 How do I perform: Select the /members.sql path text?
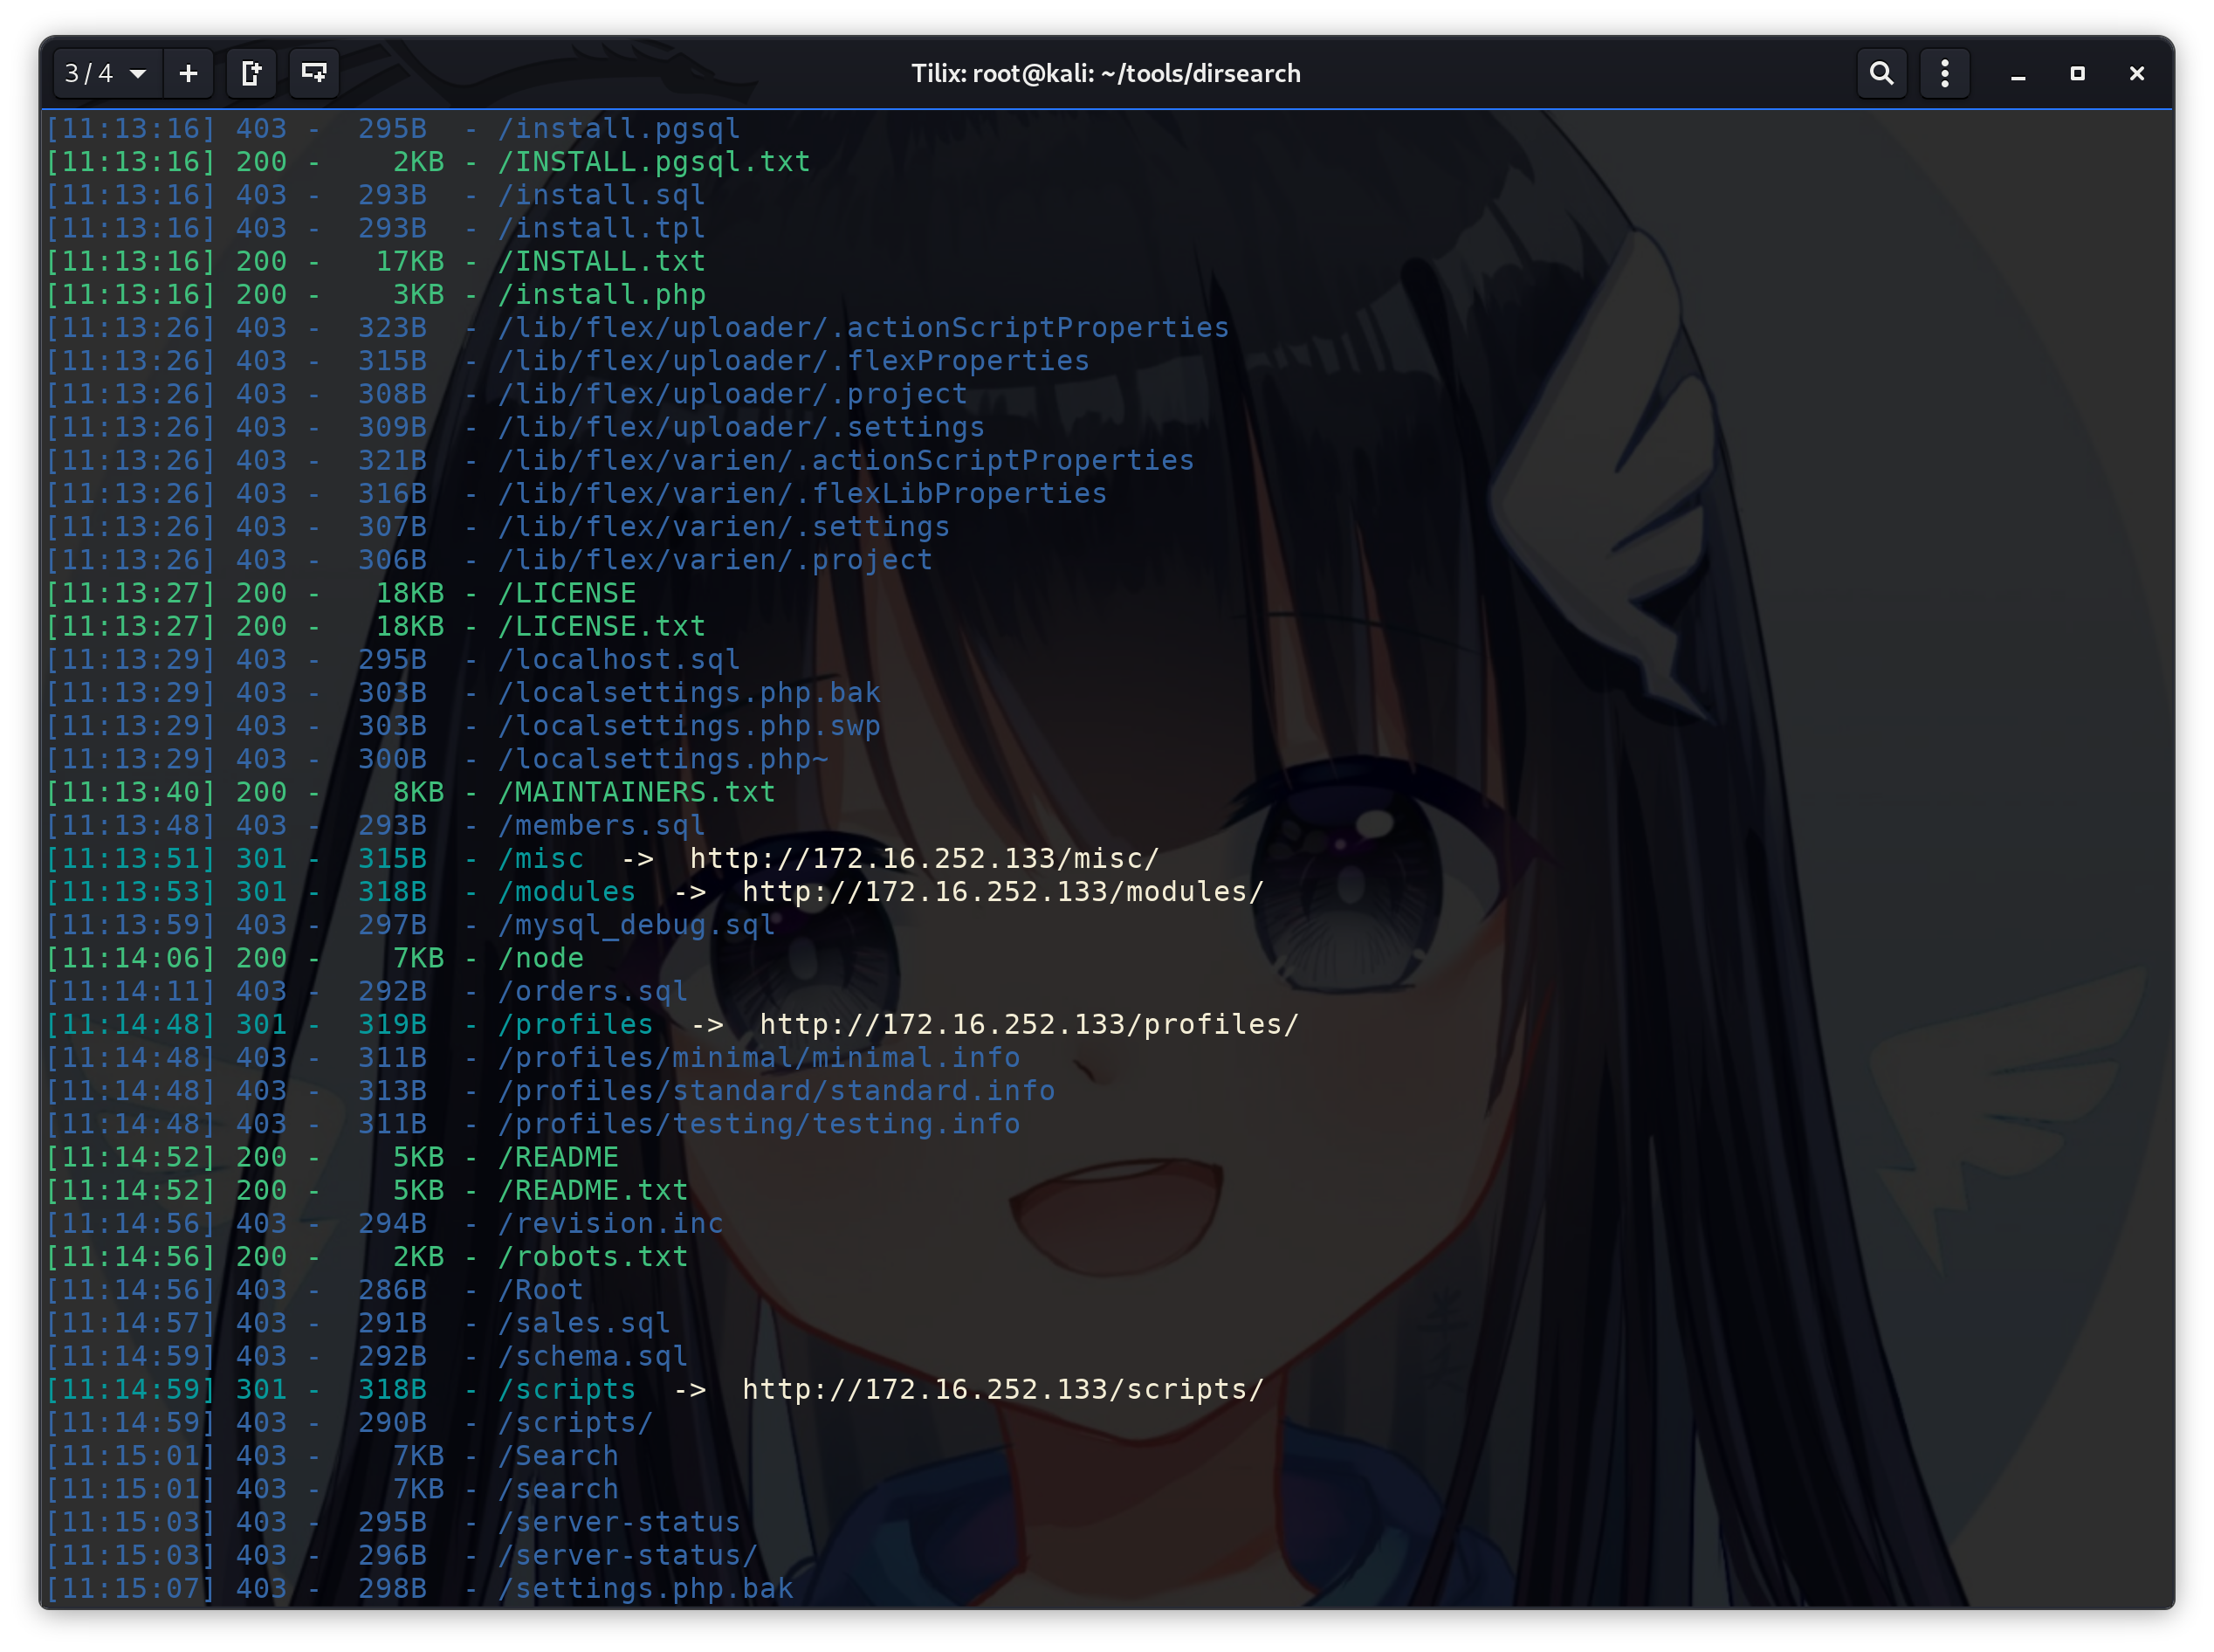tap(601, 825)
